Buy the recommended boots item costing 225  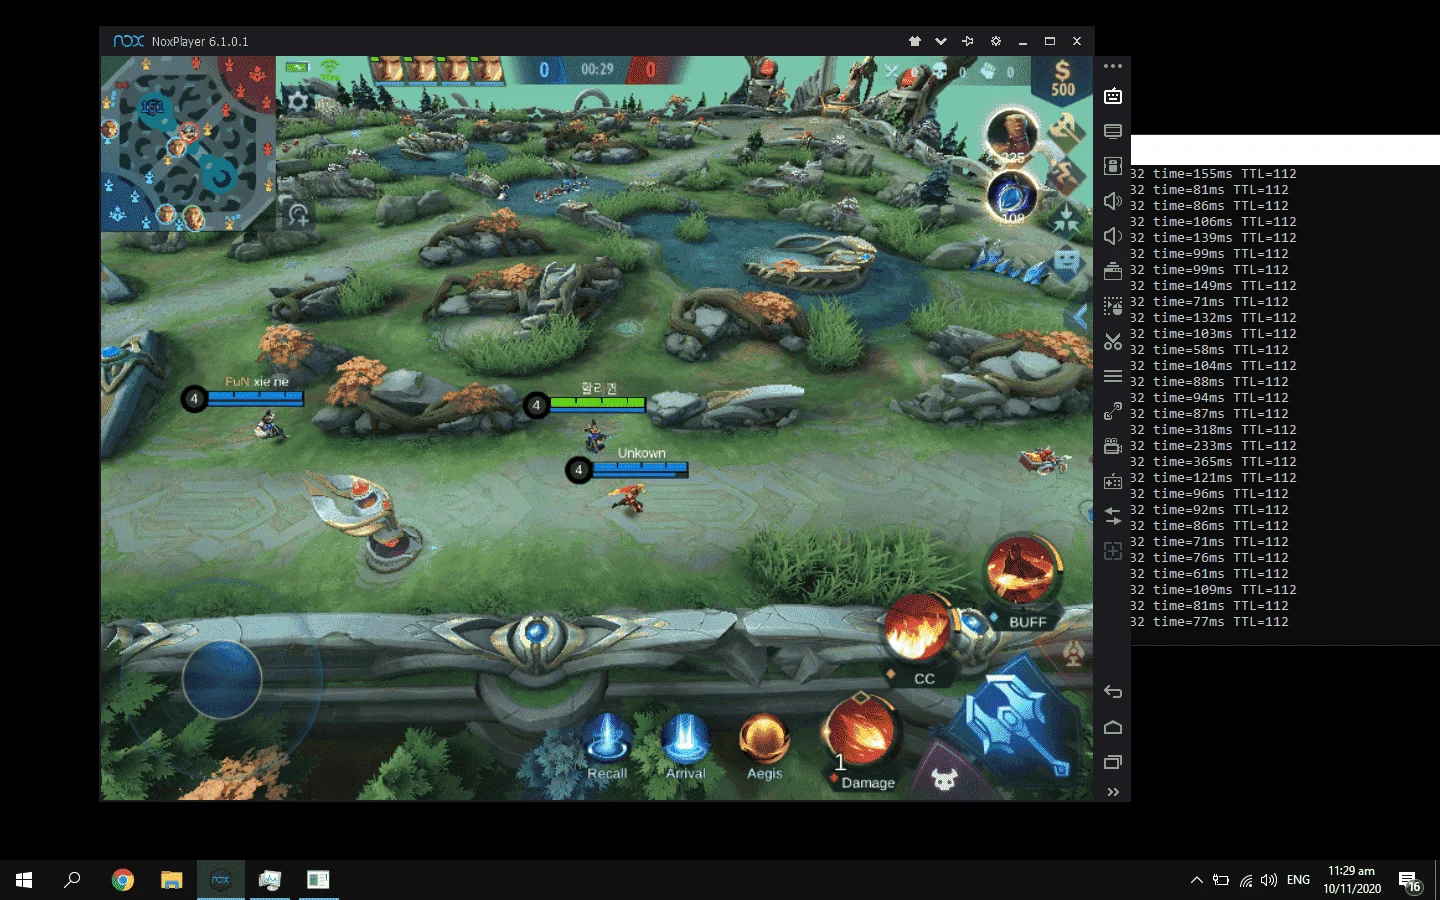(x=1012, y=135)
